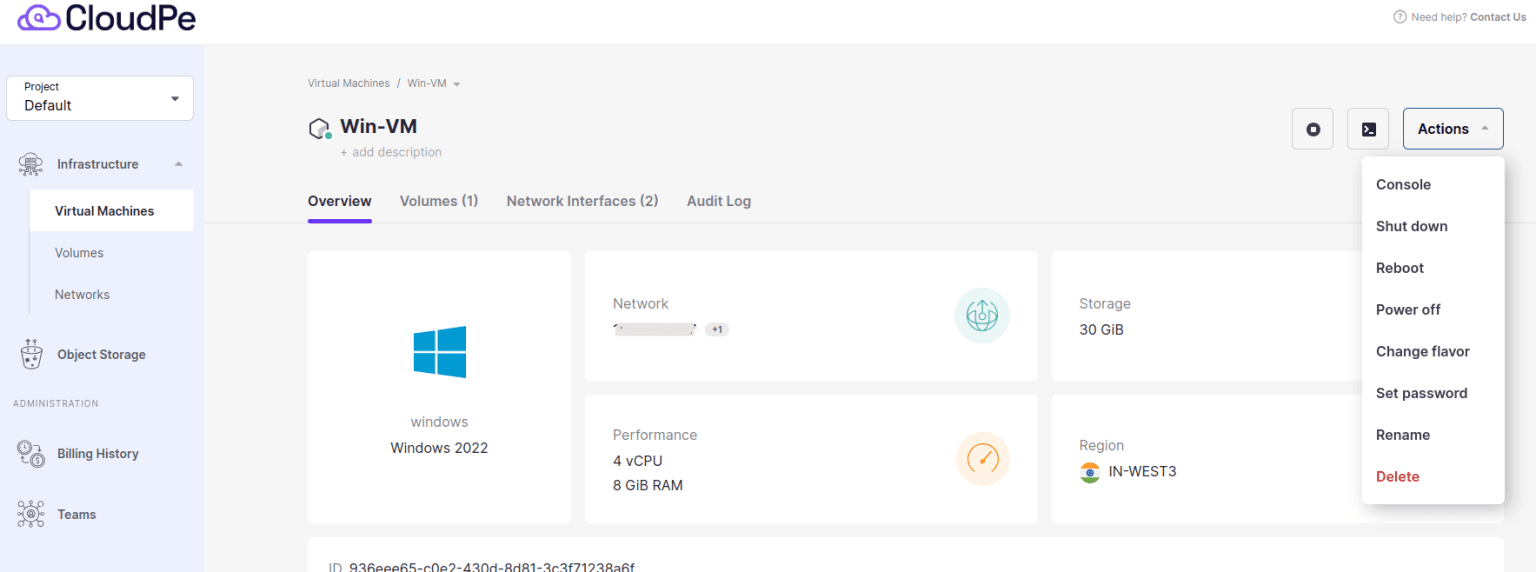The height and width of the screenshot is (572, 1536).
Task: Click the help question mark icon
Action: (x=1399, y=17)
